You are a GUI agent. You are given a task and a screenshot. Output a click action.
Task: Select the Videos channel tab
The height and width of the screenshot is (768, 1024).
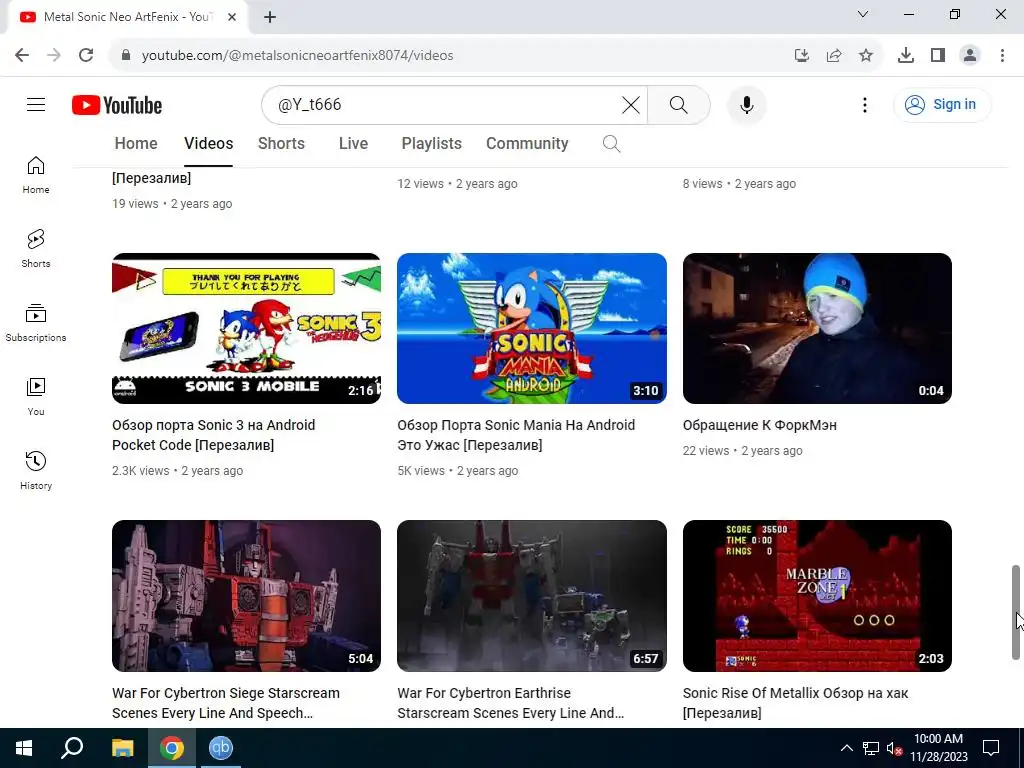click(208, 144)
